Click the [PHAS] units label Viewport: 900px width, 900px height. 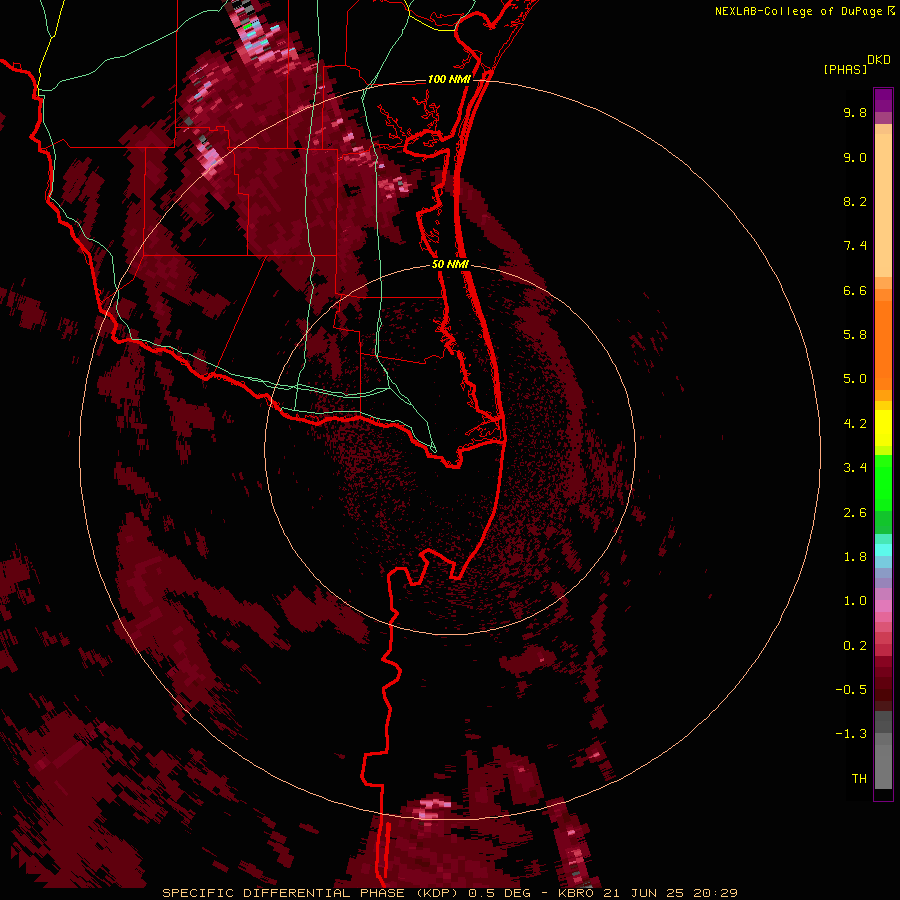tap(845, 69)
